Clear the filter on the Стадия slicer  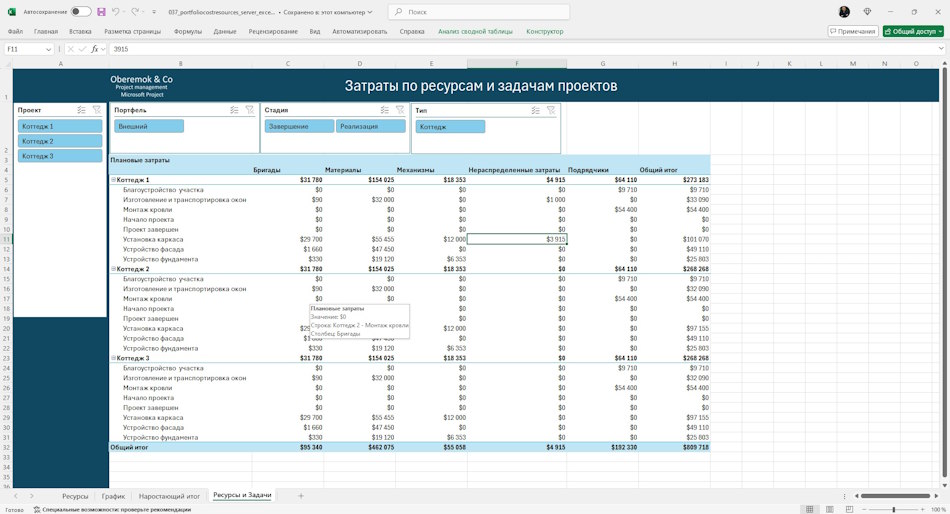(400, 110)
